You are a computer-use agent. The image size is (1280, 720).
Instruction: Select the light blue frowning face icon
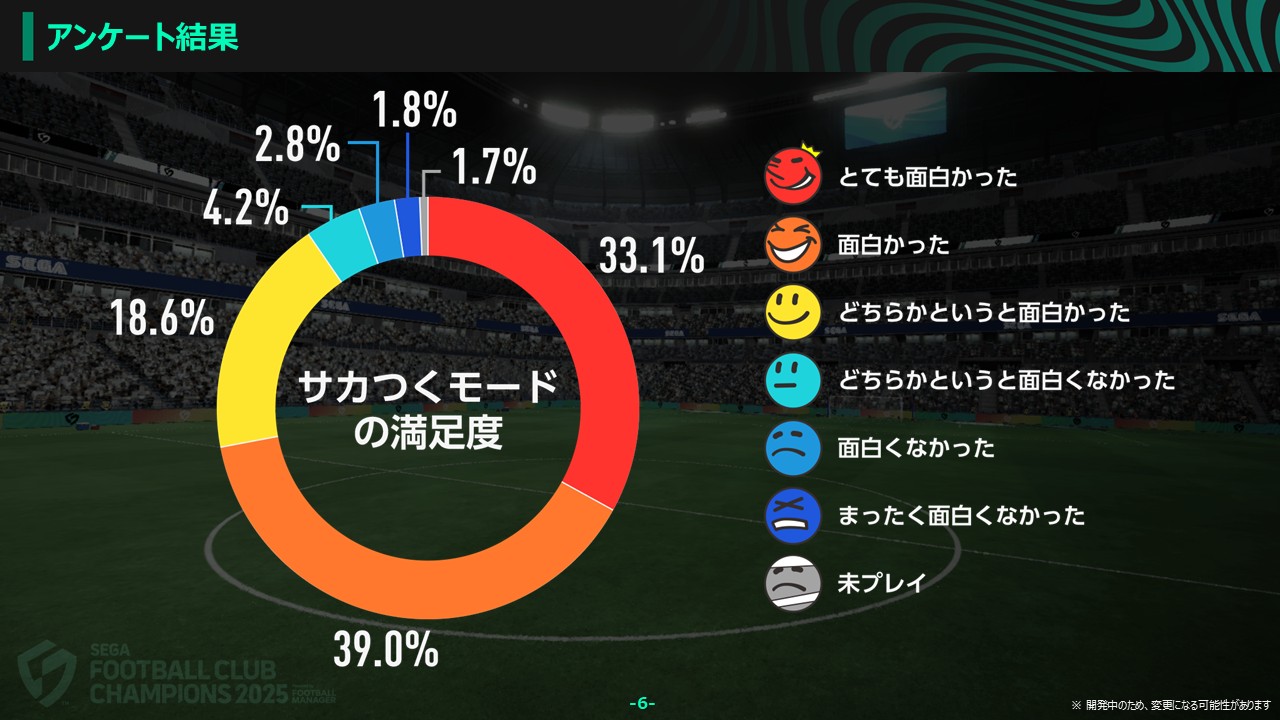pos(792,448)
